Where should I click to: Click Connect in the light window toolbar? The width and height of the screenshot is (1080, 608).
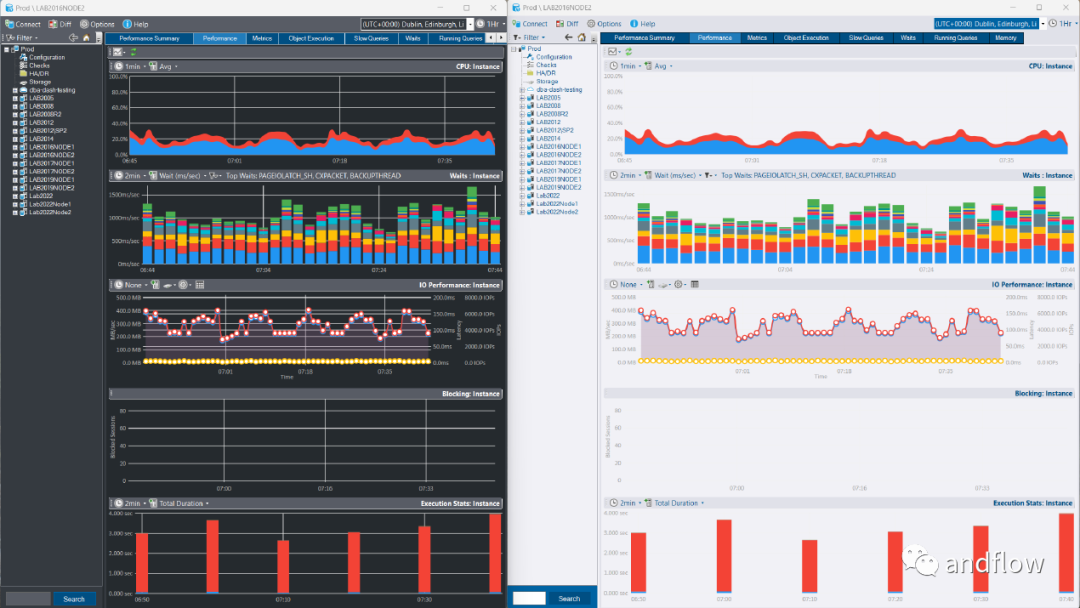(x=530, y=23)
